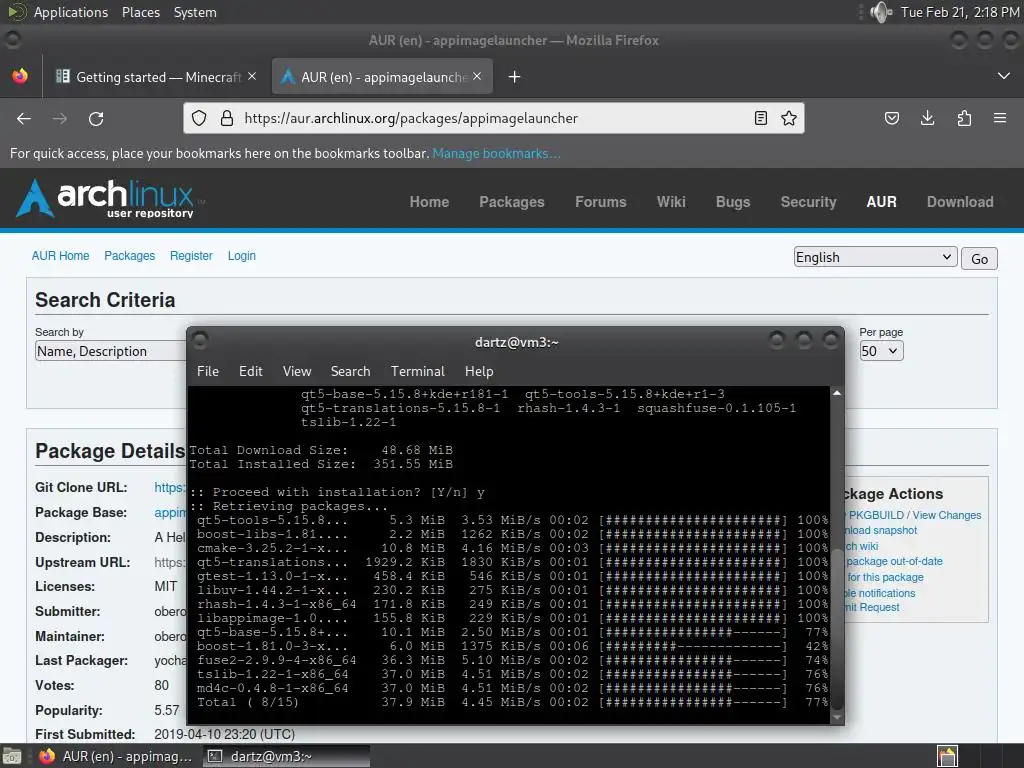Image resolution: width=1024 pixels, height=768 pixels.
Task: Open the Firefox hamburger menu
Action: tap(1000, 118)
